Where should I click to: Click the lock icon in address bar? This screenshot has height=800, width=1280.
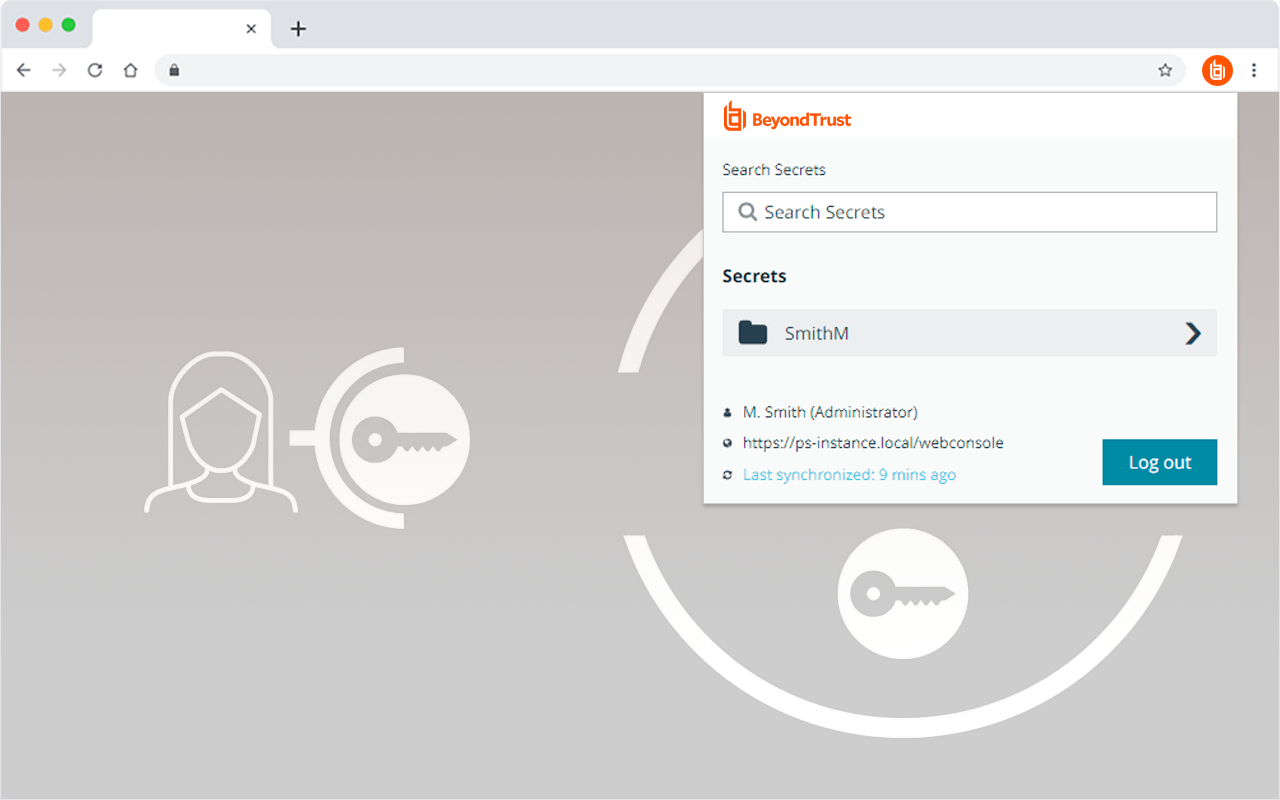[x=174, y=70]
